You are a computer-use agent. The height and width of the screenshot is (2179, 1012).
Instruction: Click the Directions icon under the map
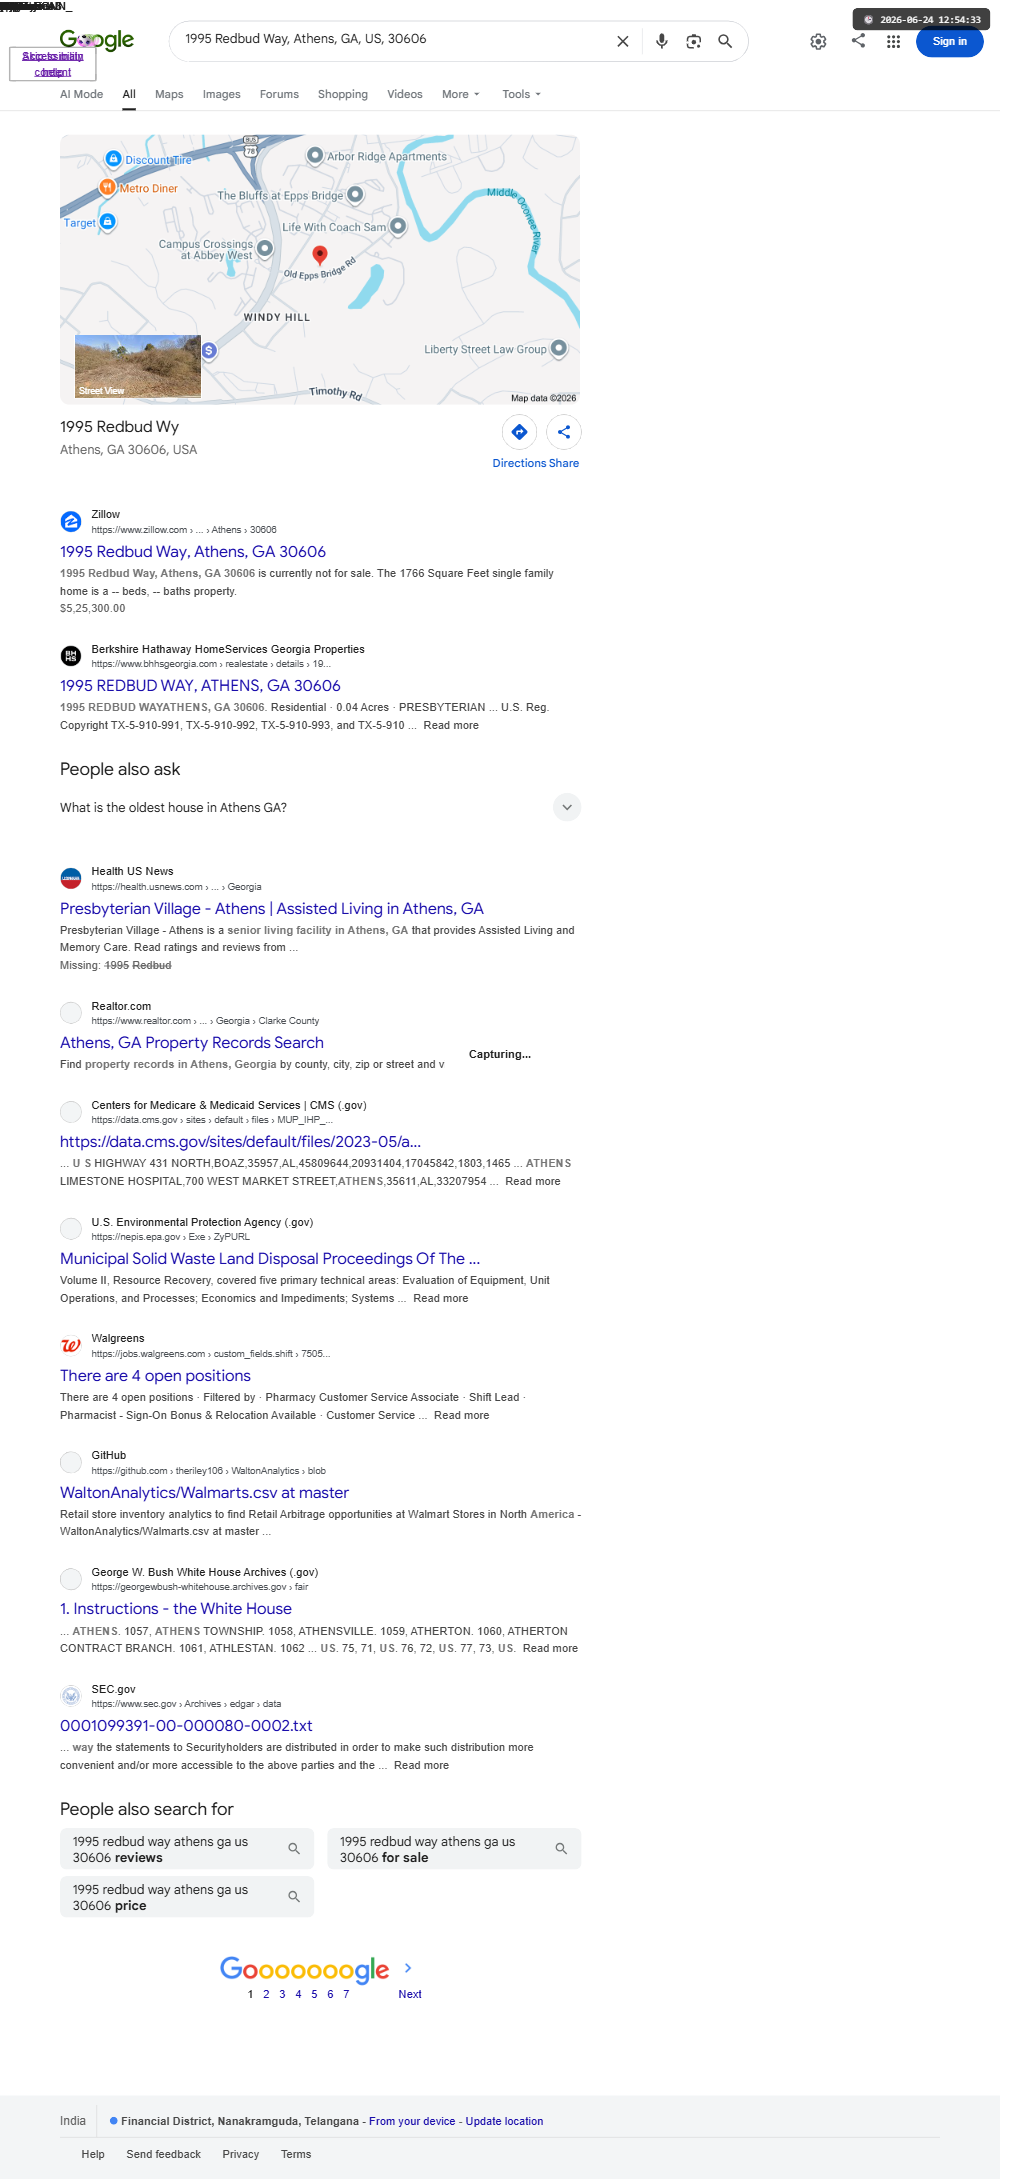pos(519,432)
